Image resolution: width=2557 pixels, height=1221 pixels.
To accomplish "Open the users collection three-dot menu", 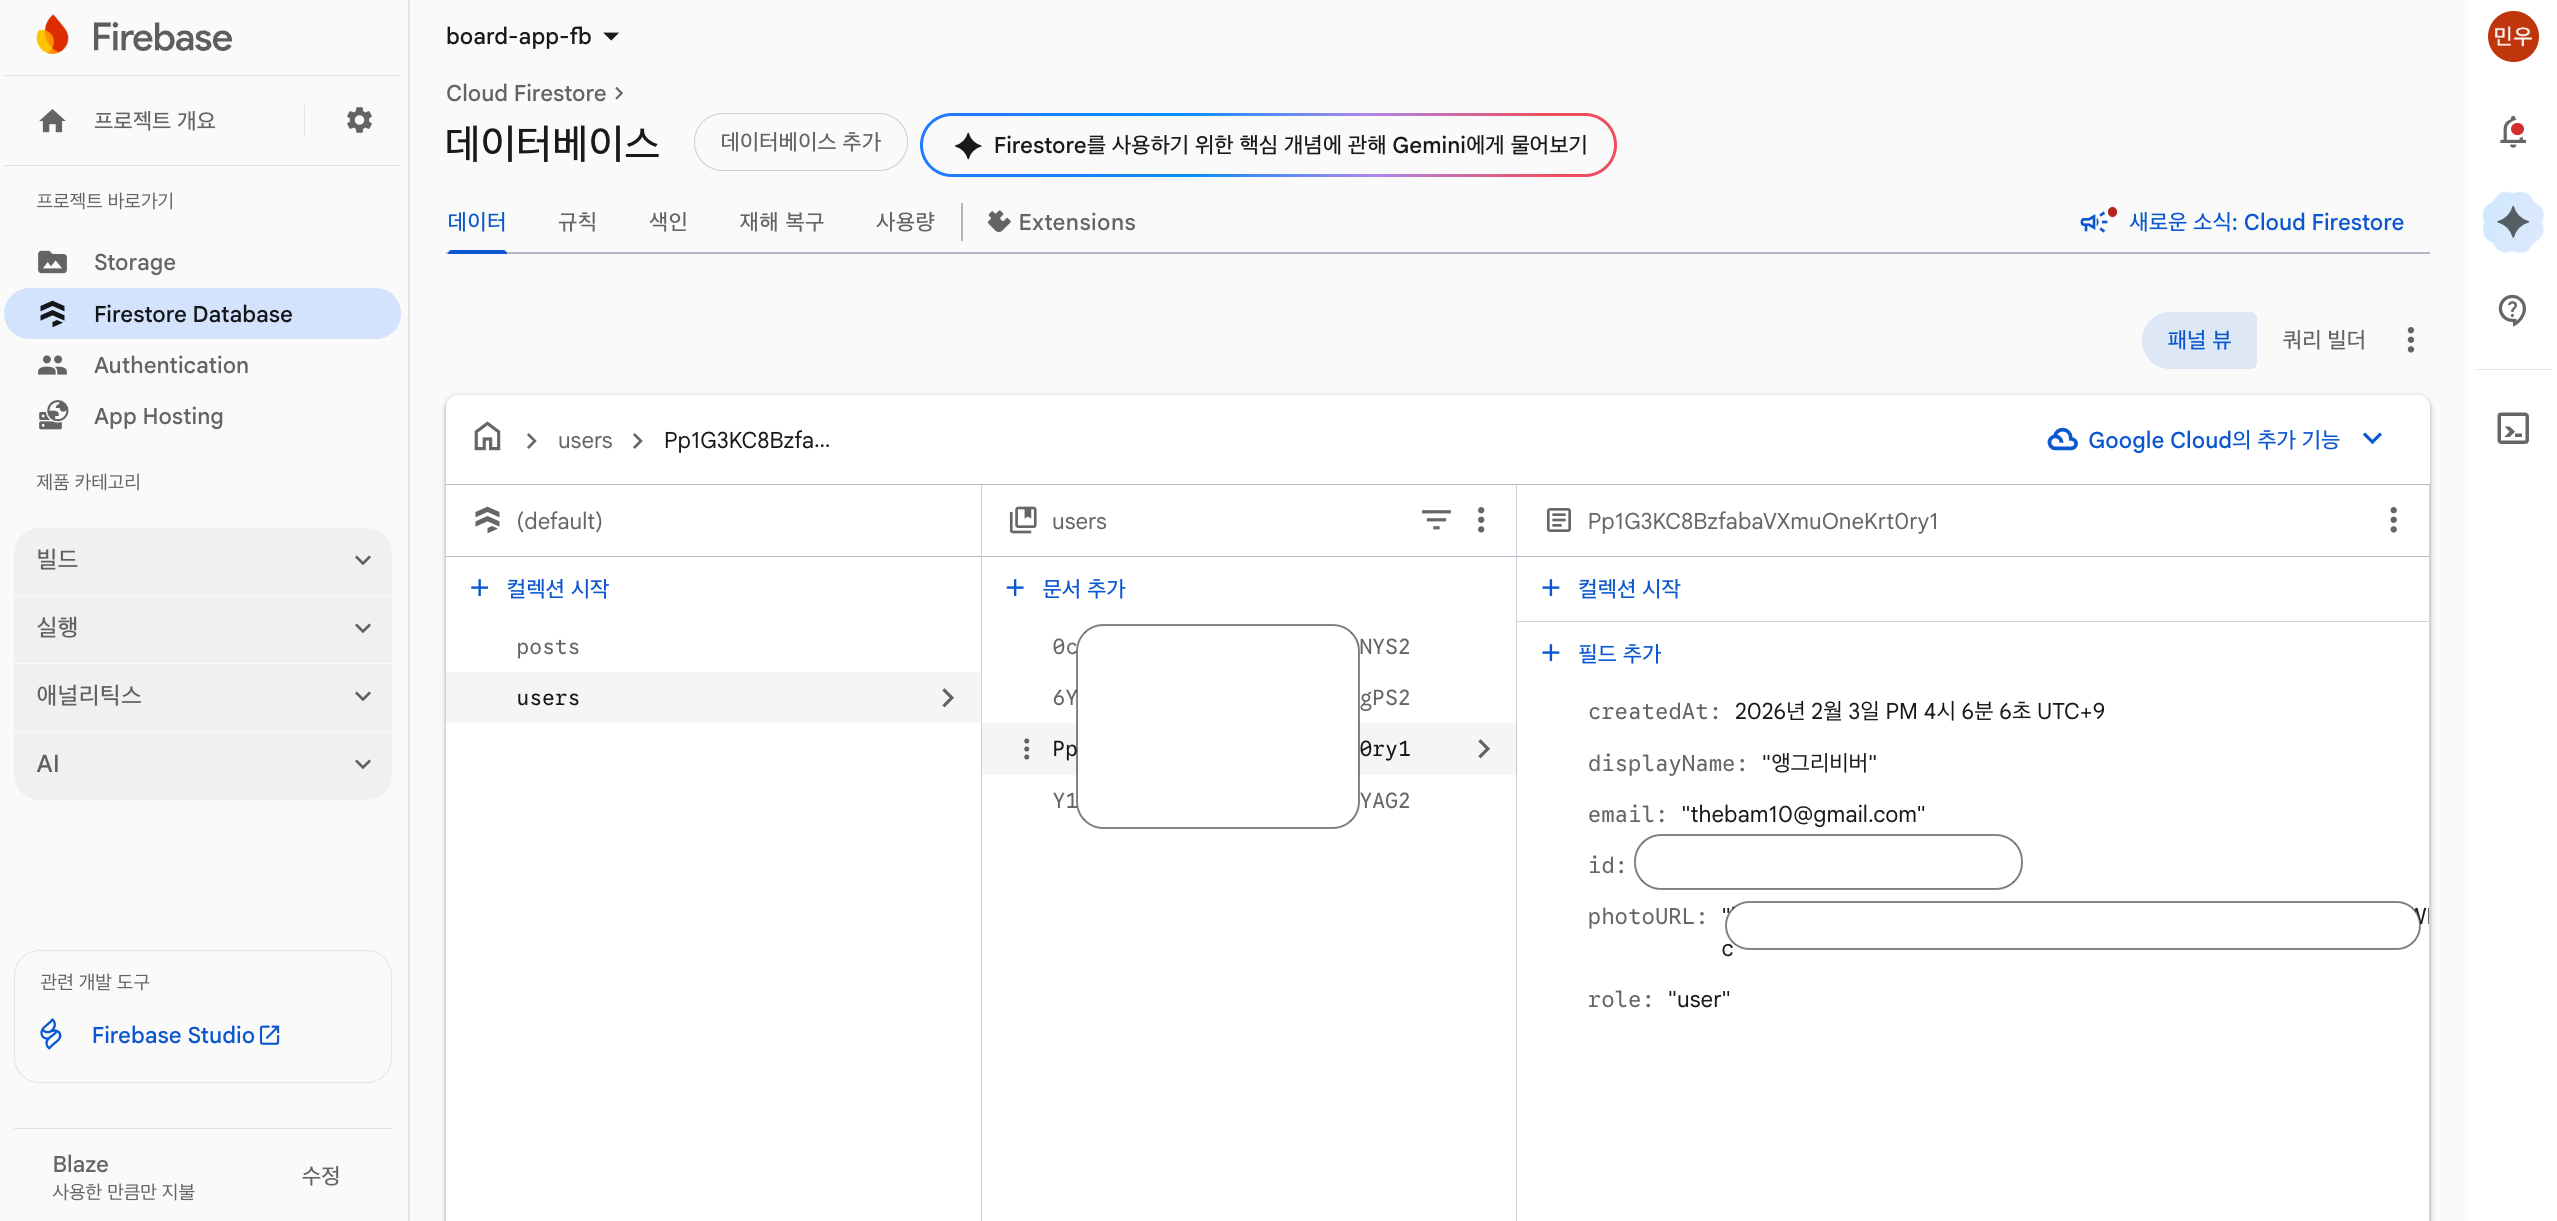I will (1481, 520).
